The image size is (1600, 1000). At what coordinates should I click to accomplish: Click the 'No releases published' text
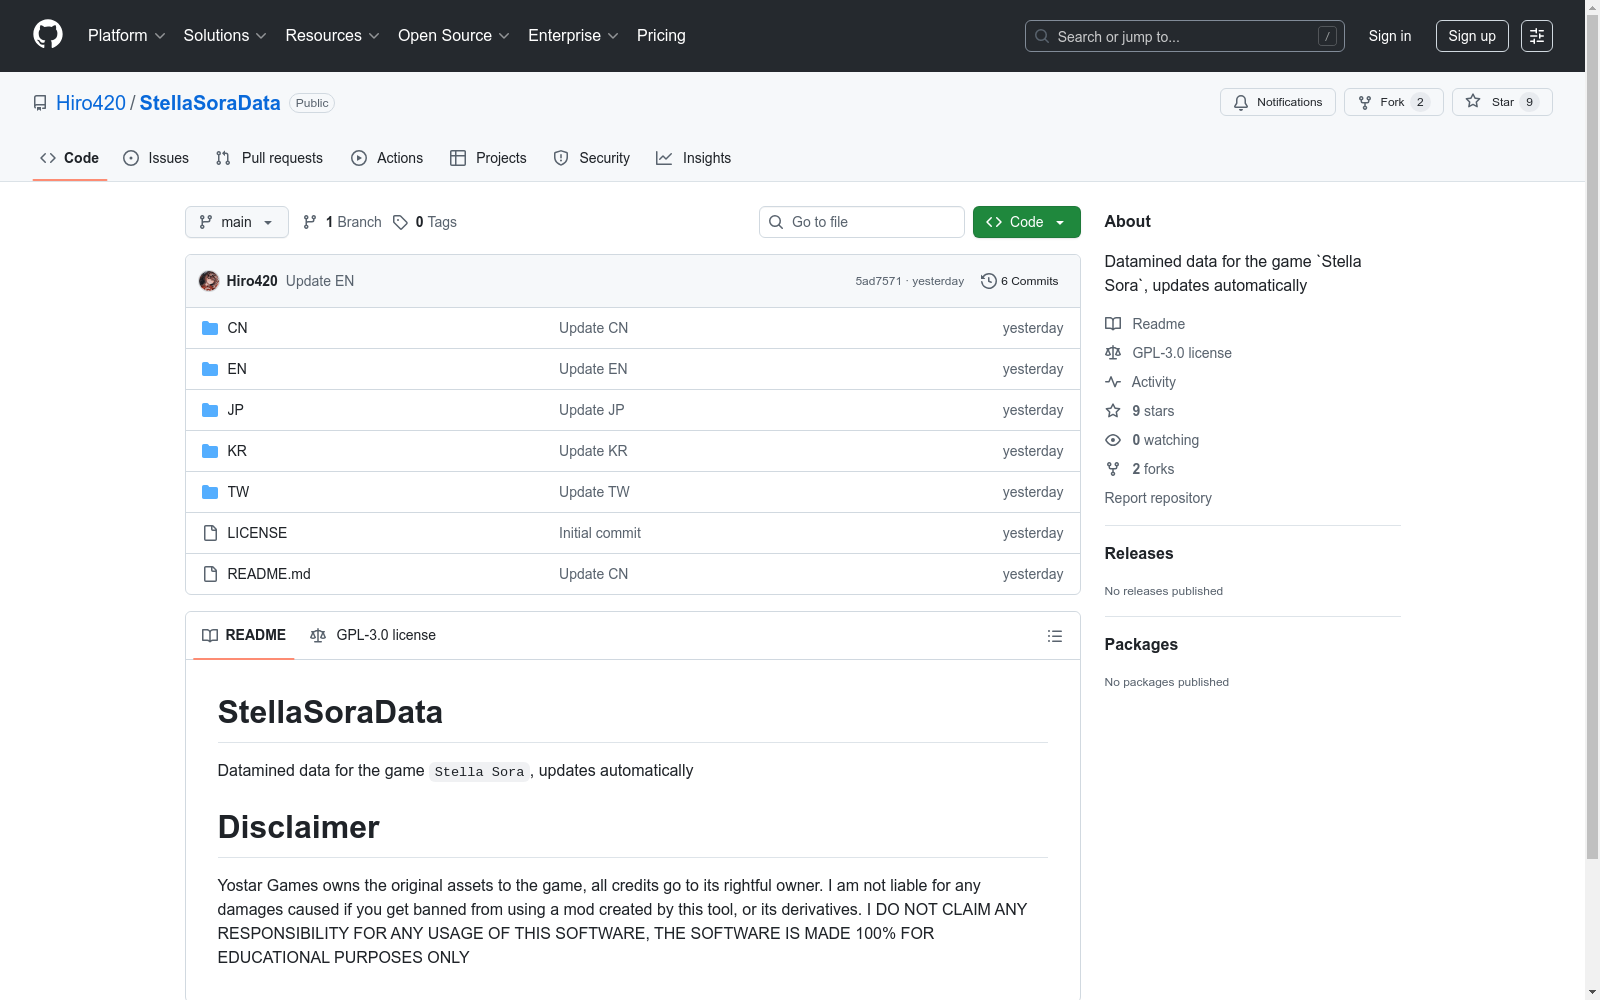[1164, 591]
